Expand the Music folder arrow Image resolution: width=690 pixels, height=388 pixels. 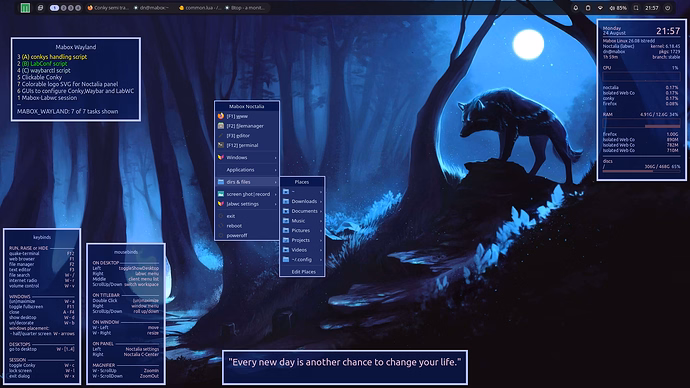[321, 221]
